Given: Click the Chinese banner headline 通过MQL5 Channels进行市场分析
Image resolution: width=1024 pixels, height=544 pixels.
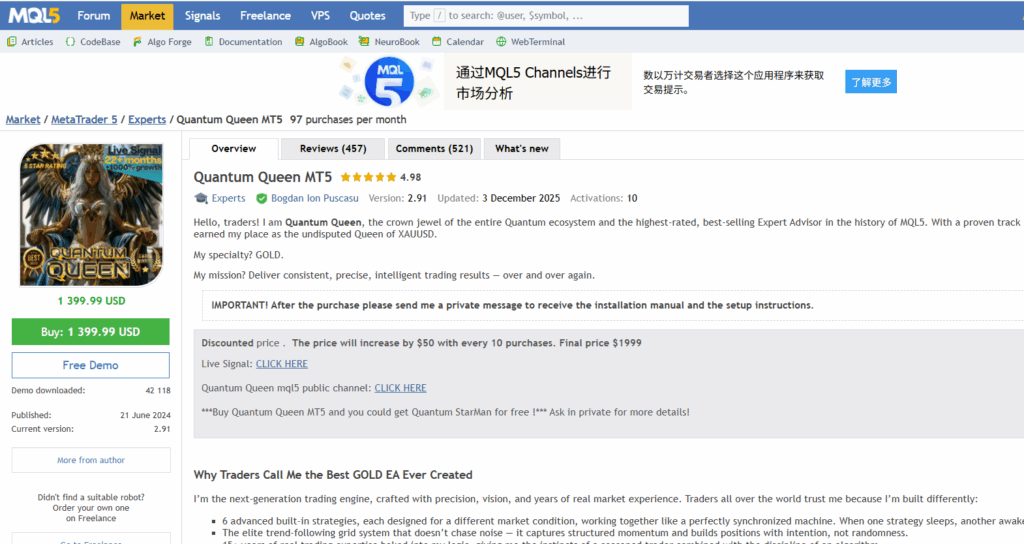Looking at the screenshot, I should (533, 83).
